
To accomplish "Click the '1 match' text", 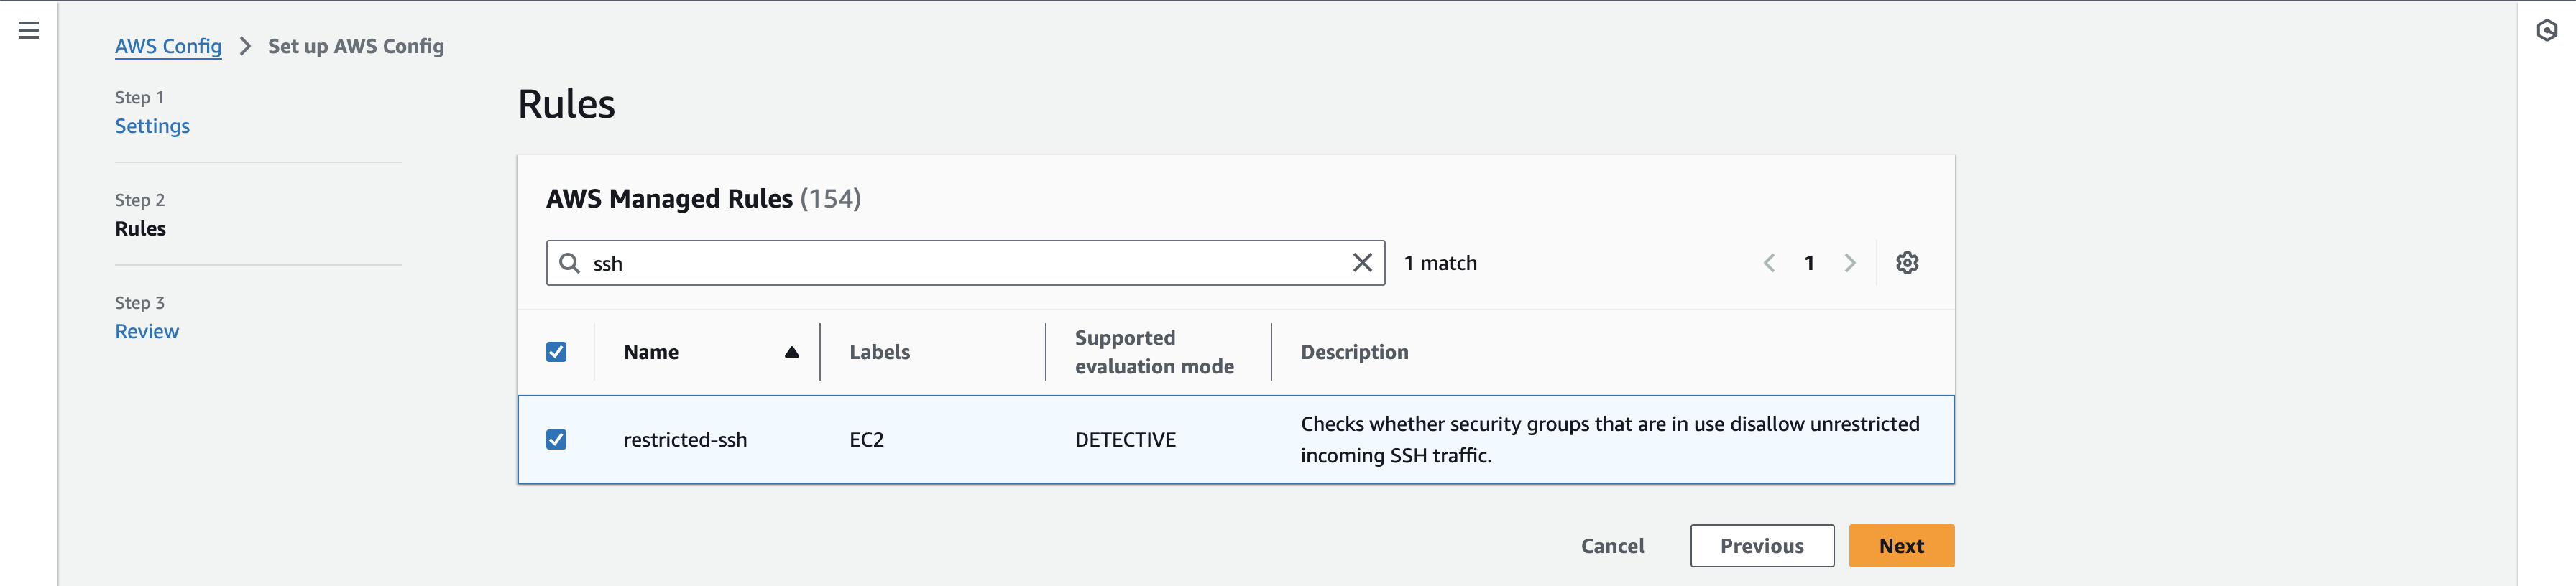I will [x=1440, y=263].
